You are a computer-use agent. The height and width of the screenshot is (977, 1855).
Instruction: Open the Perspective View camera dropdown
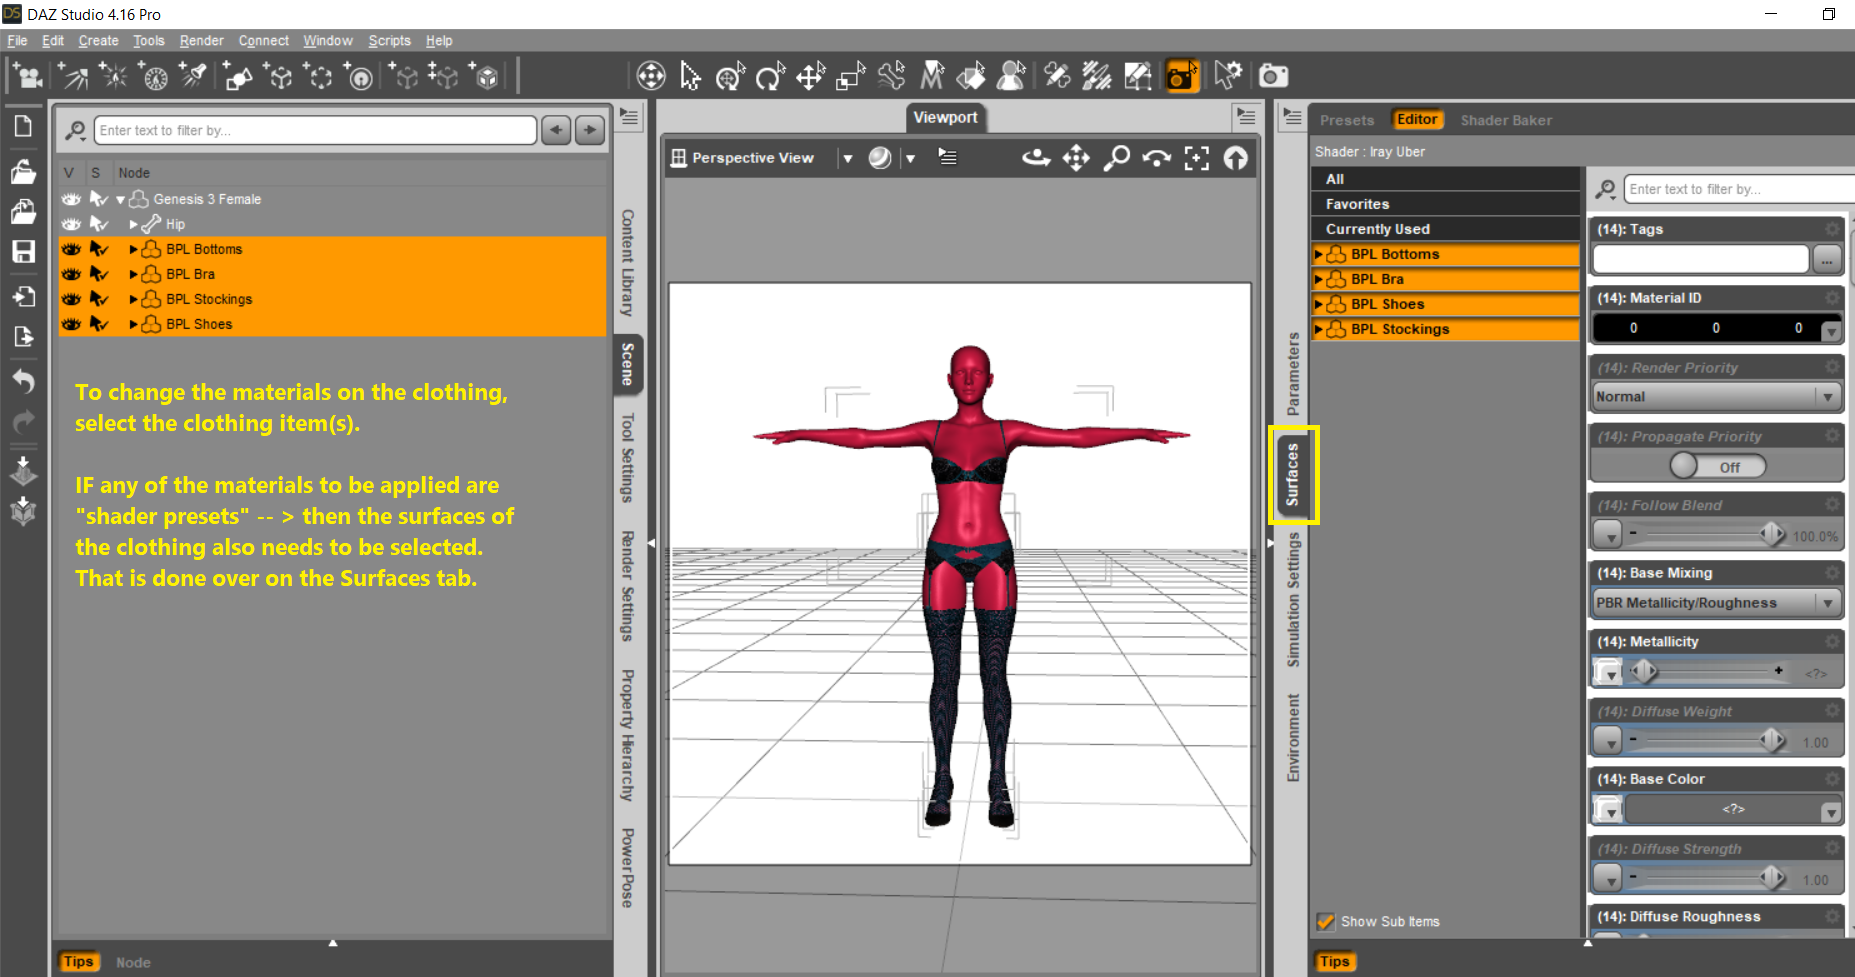[847, 158]
